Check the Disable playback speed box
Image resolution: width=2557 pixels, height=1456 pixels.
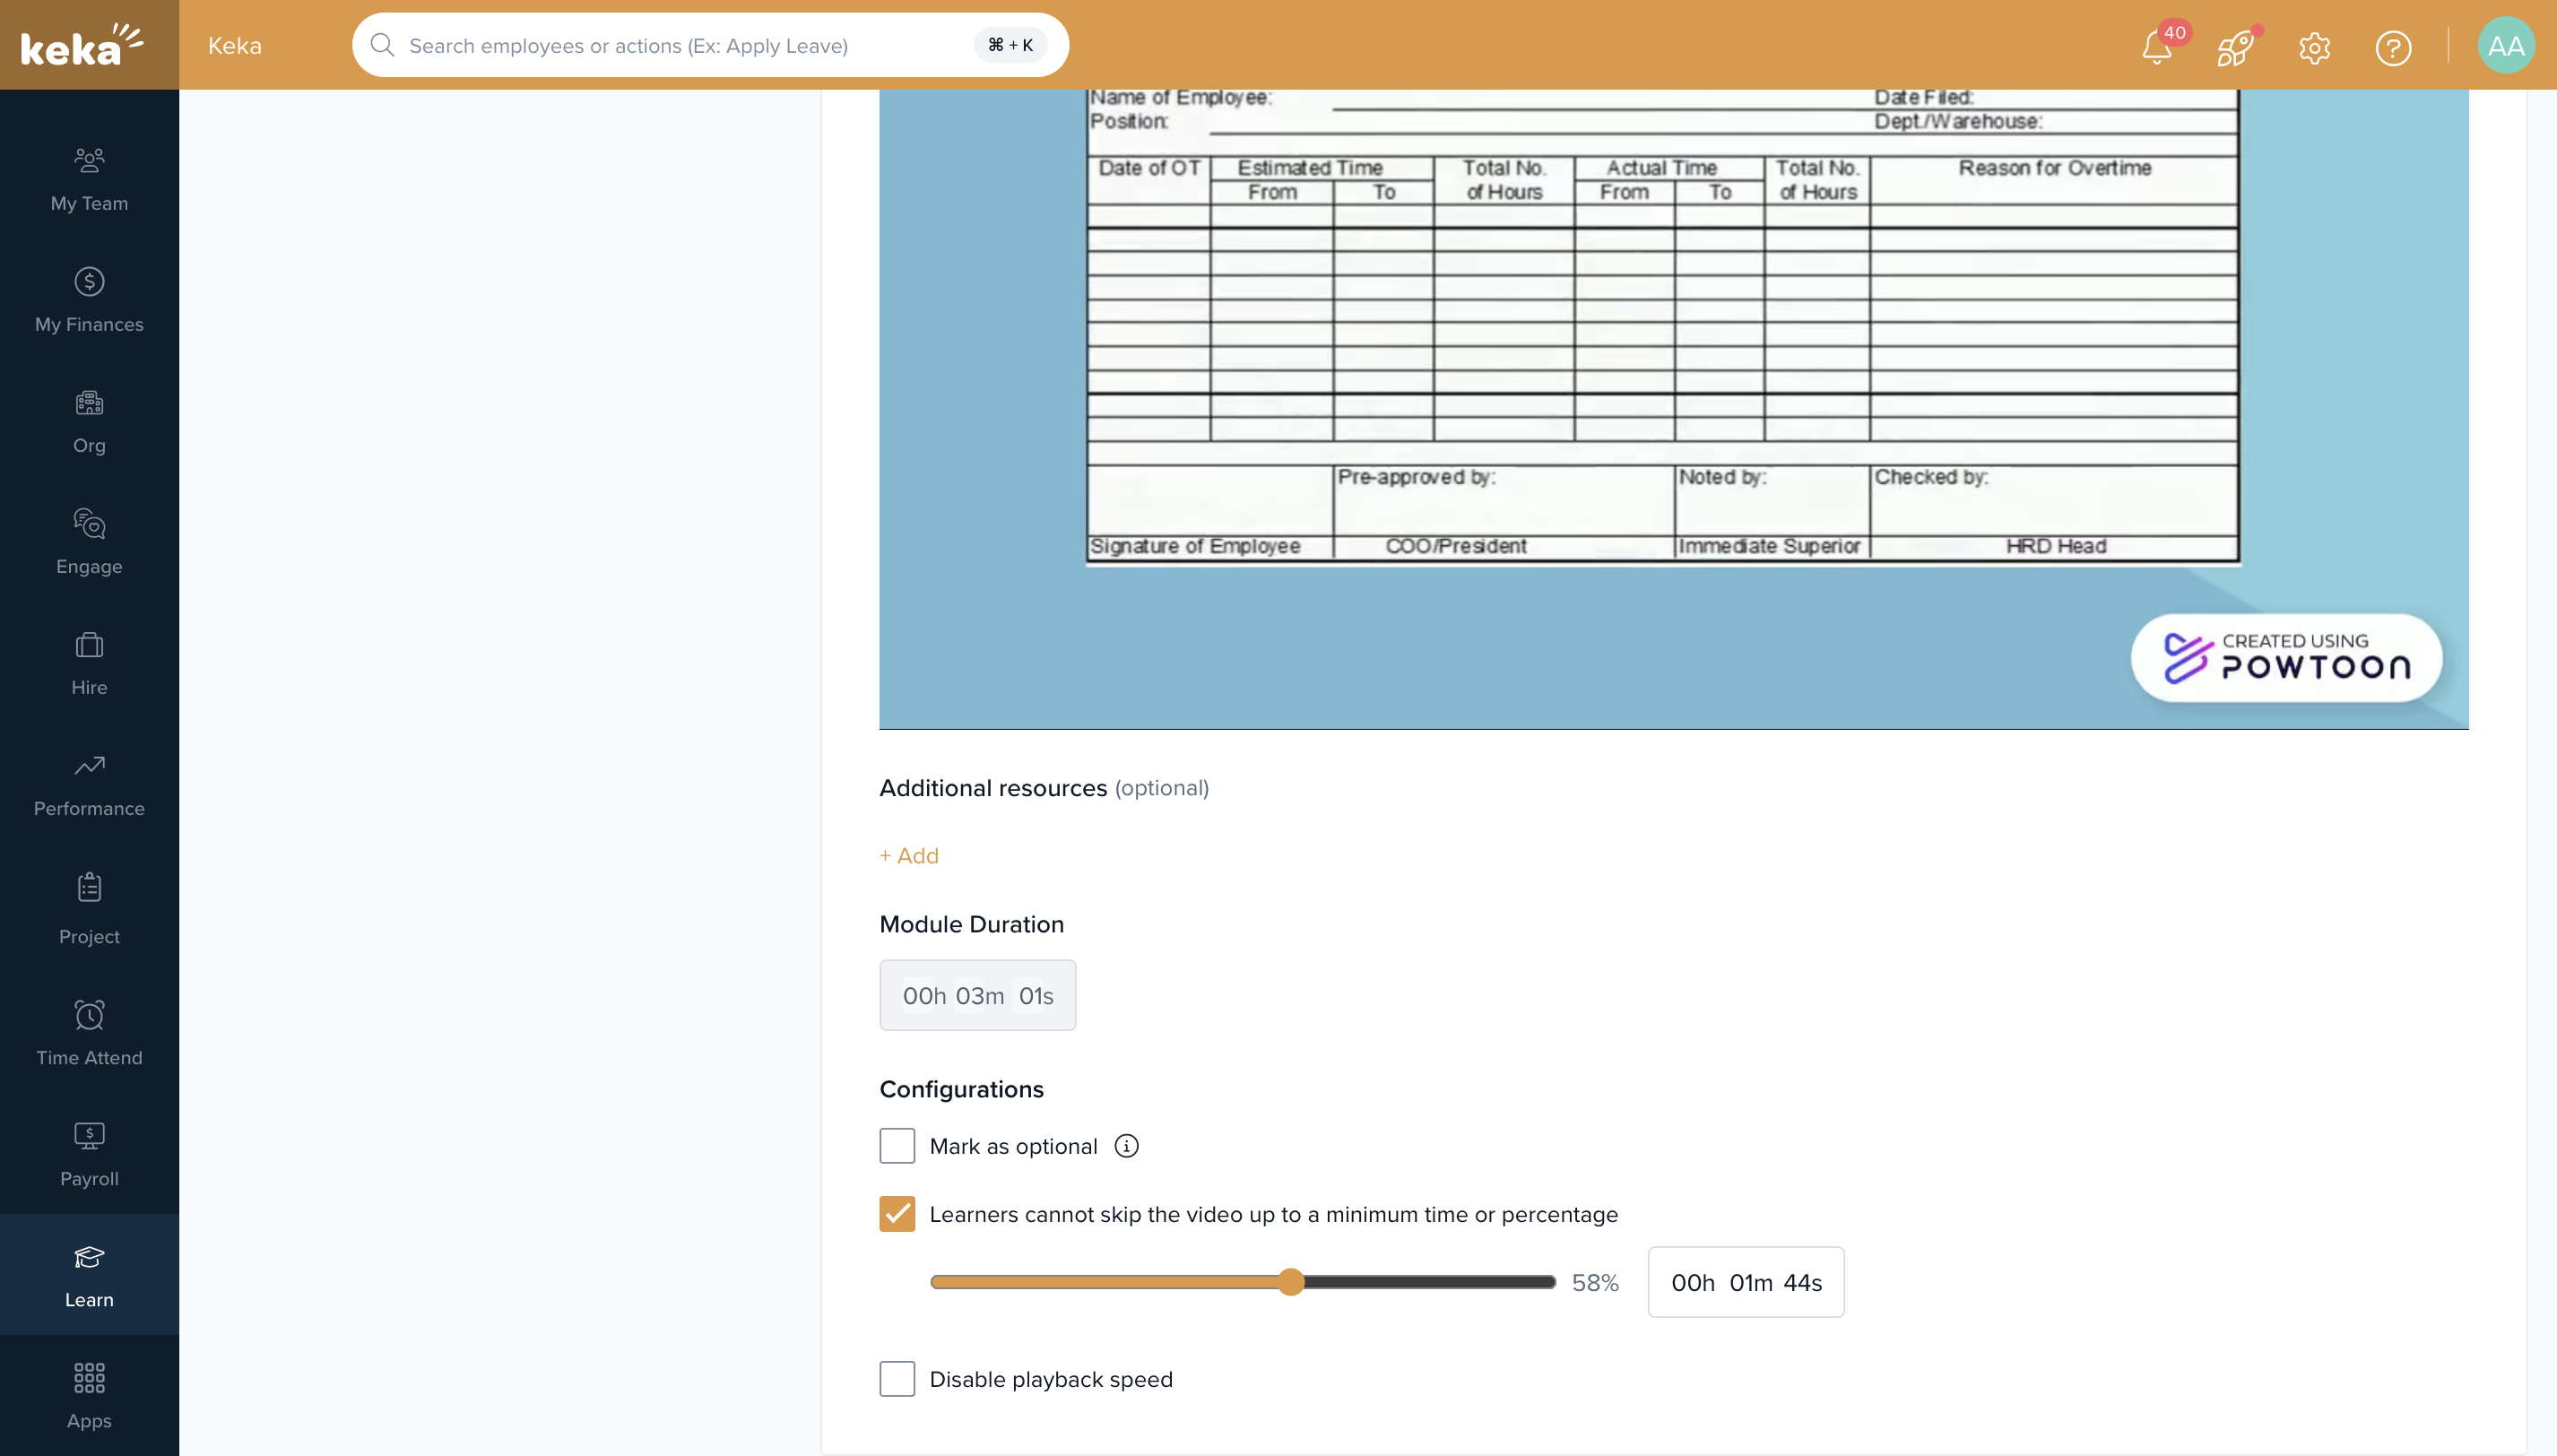[897, 1379]
